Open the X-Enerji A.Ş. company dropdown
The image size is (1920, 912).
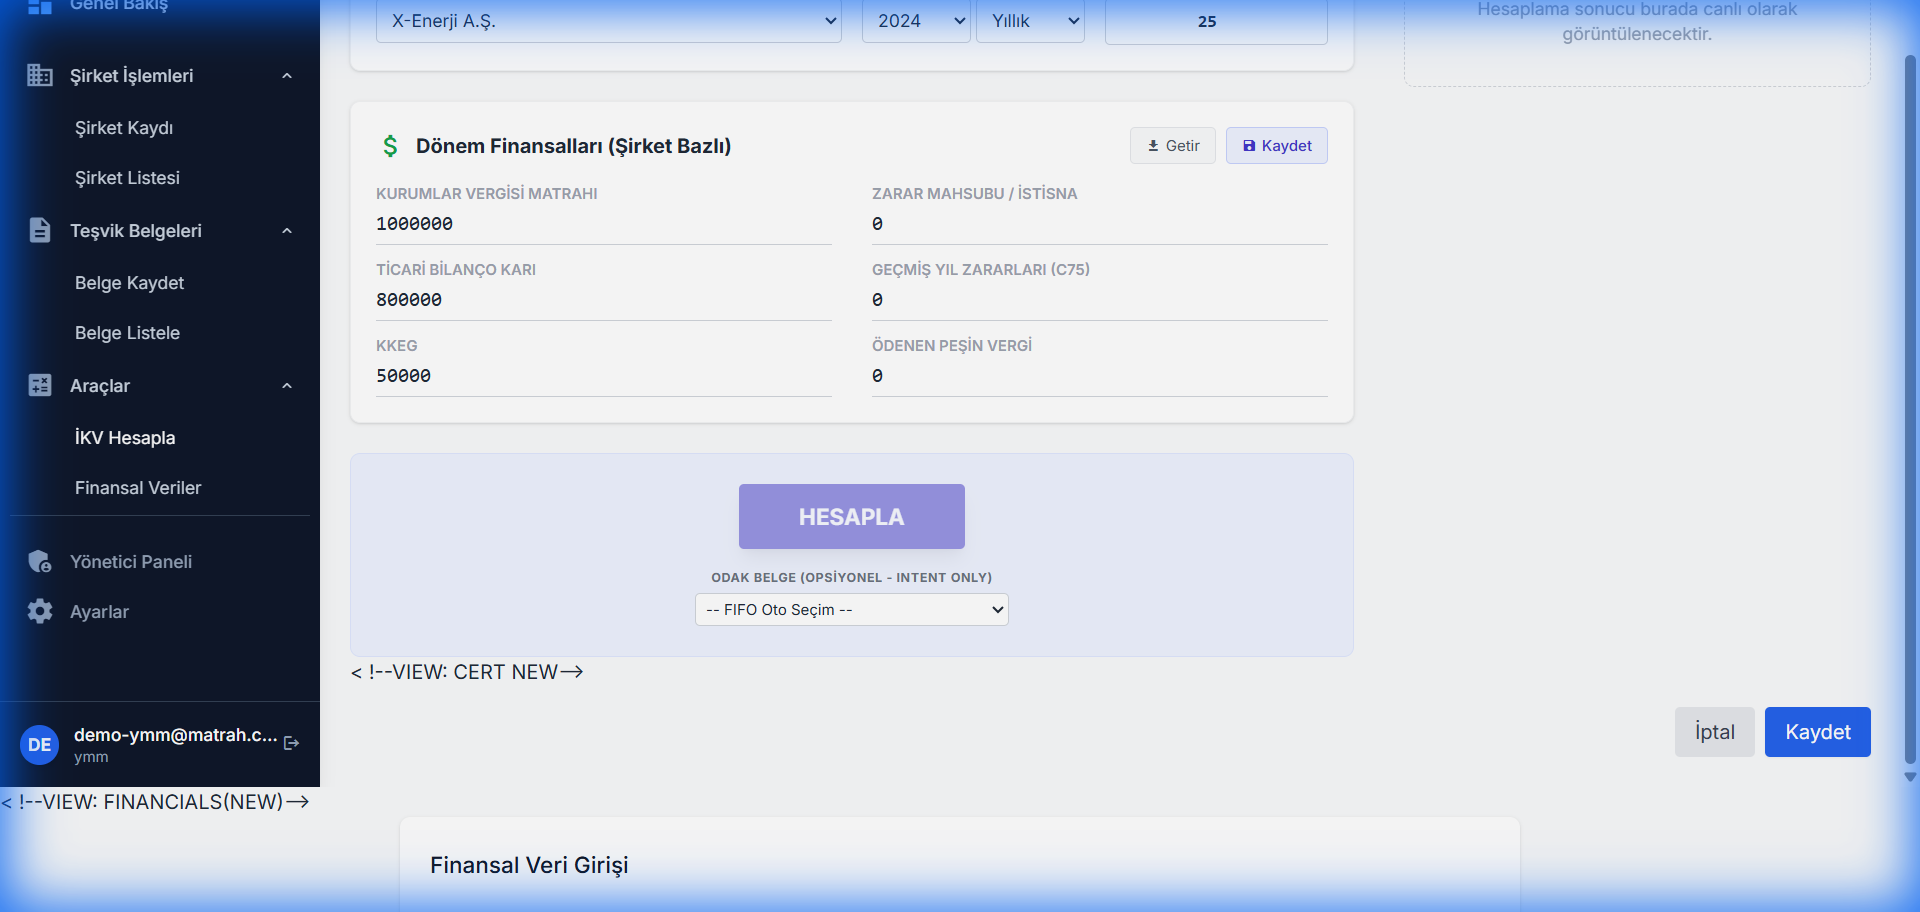(x=608, y=21)
